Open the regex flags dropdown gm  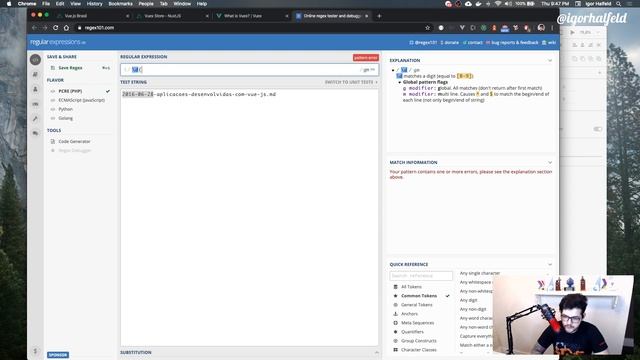369,70
